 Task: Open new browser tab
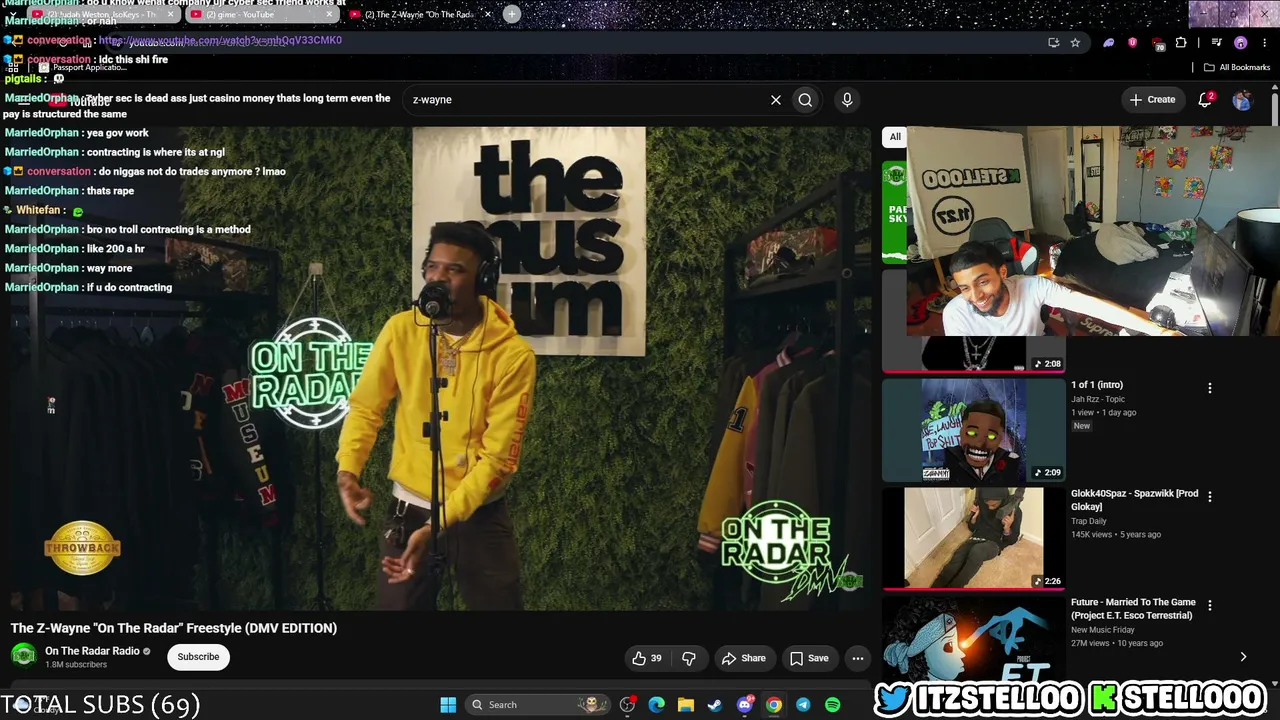coord(512,14)
